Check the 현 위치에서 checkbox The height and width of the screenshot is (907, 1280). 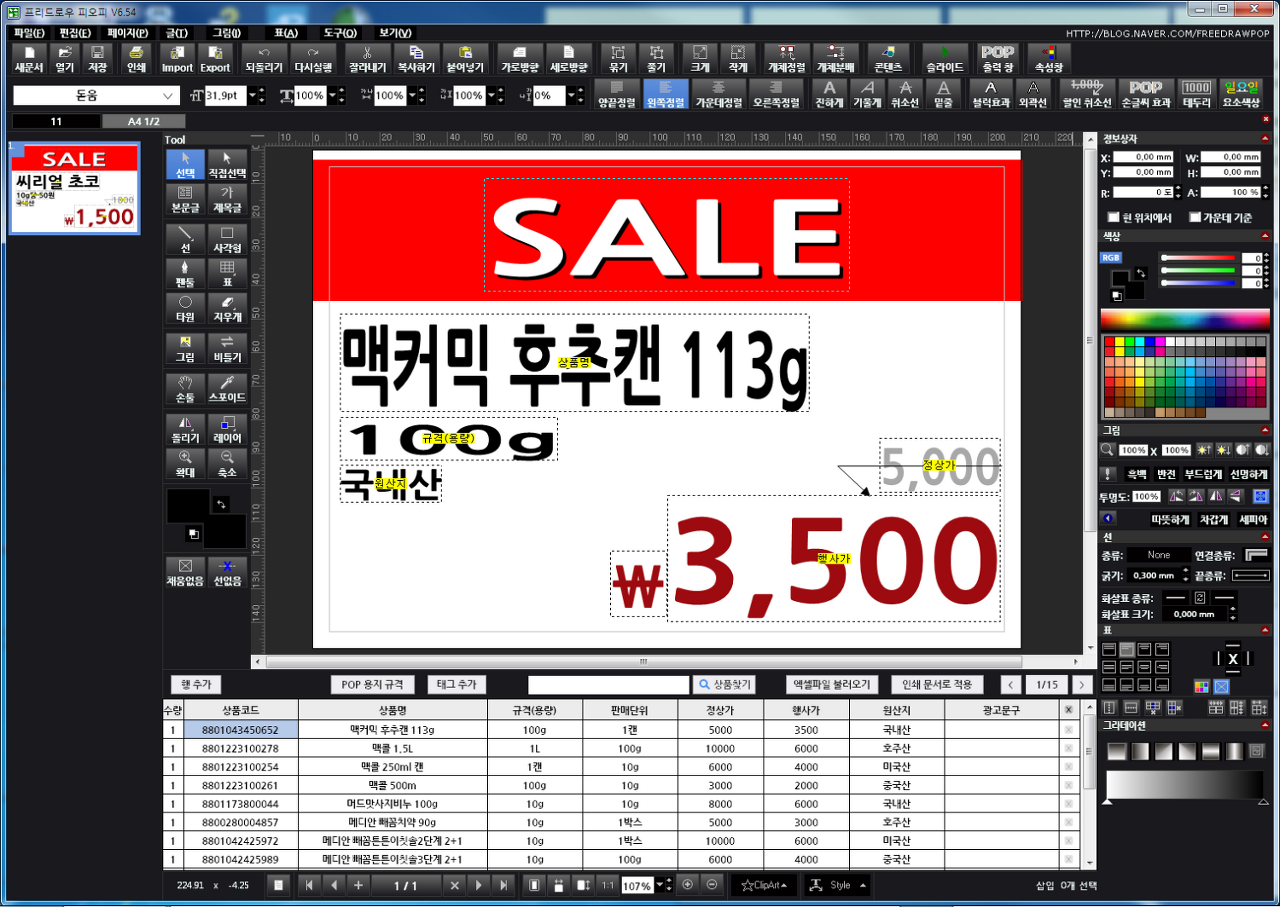tap(1114, 217)
